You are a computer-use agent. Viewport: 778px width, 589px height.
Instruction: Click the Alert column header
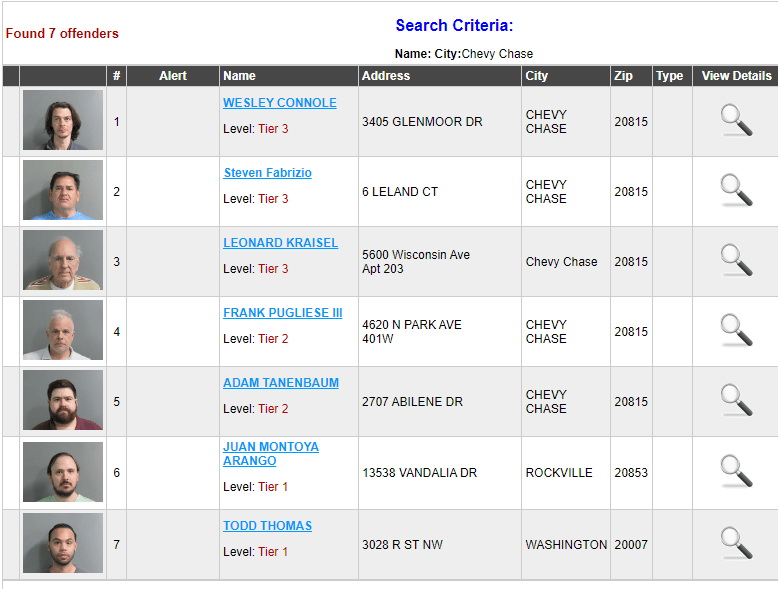coord(173,76)
